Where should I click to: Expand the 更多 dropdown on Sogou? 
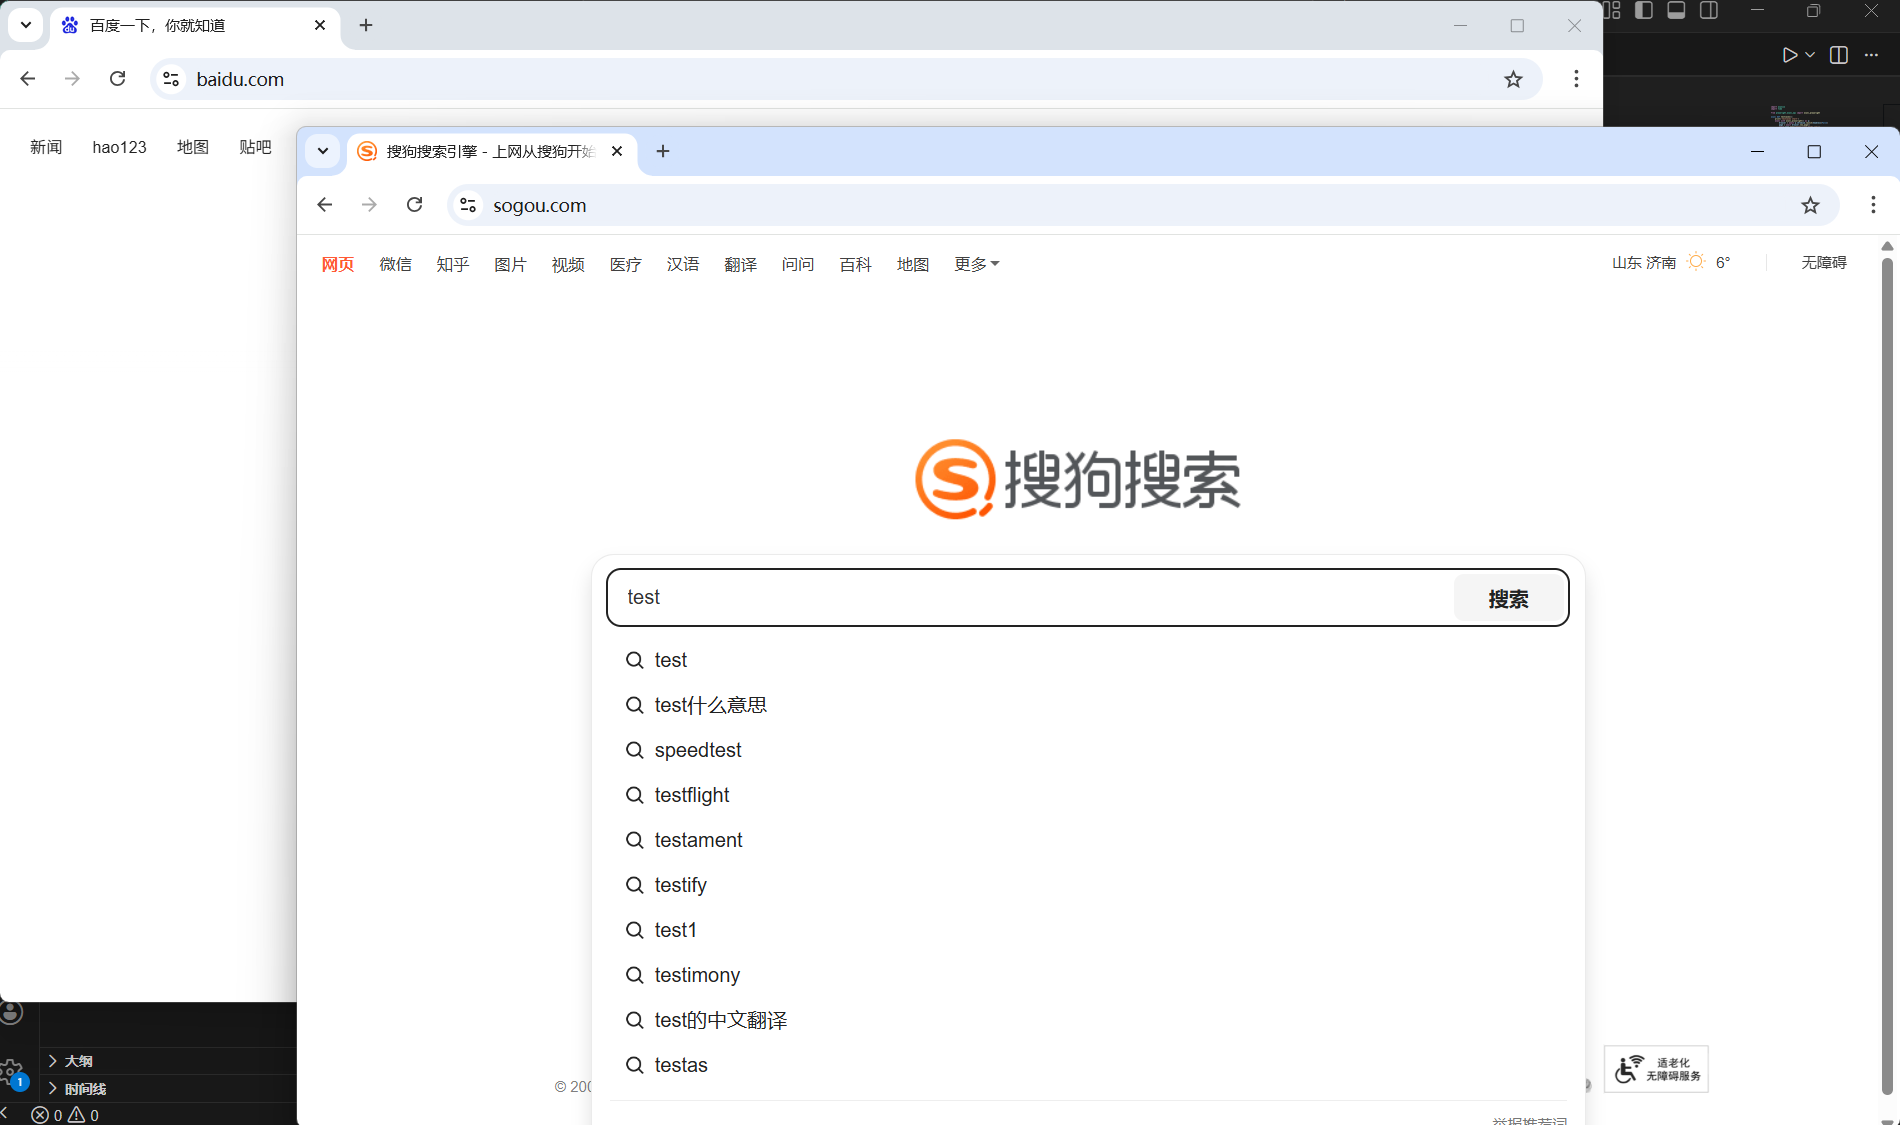coord(976,264)
